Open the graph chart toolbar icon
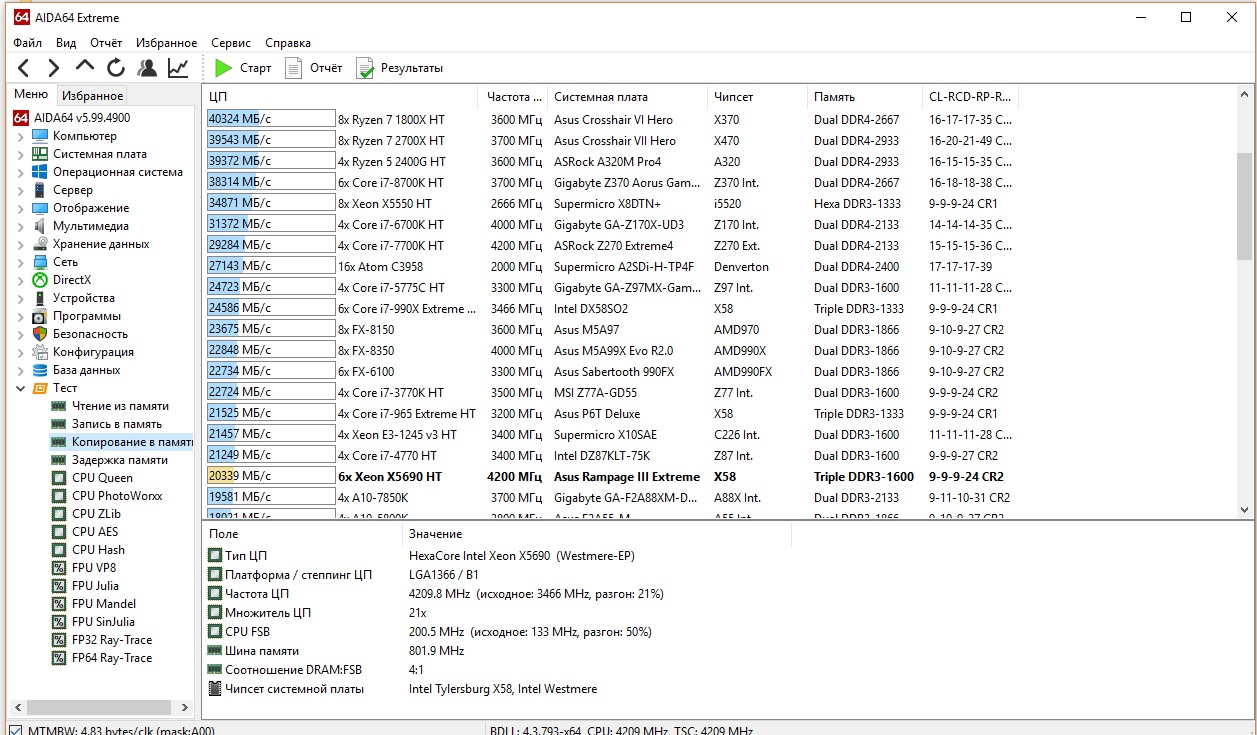1257x735 pixels. point(178,68)
